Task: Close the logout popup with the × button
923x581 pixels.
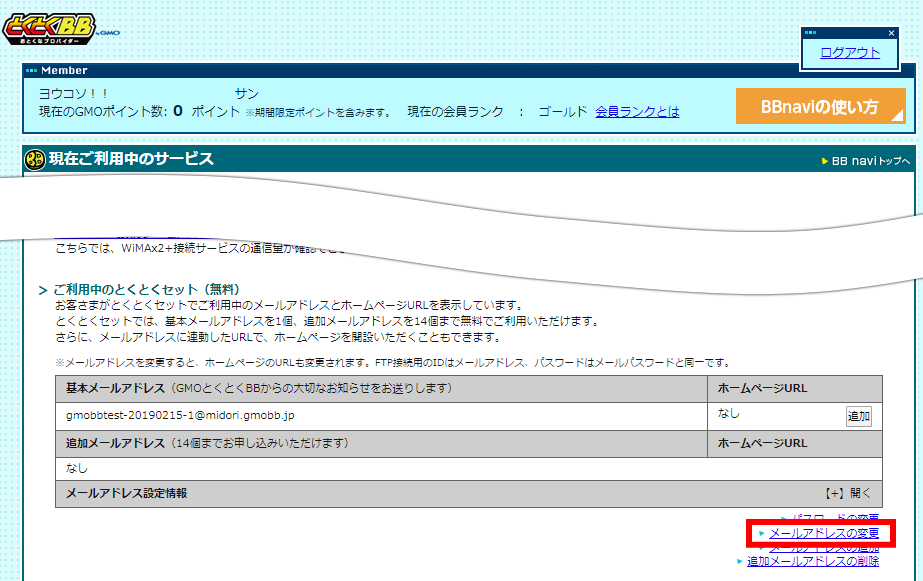Action: coord(890,32)
